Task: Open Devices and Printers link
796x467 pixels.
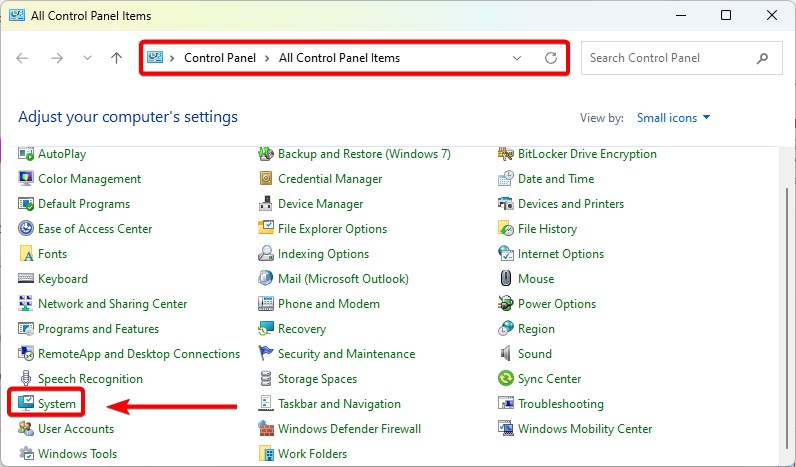Action: point(571,204)
